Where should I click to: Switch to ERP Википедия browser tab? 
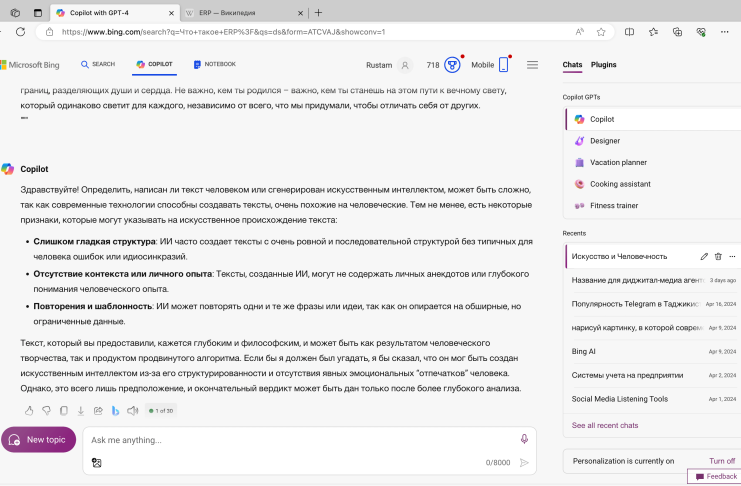click(244, 13)
